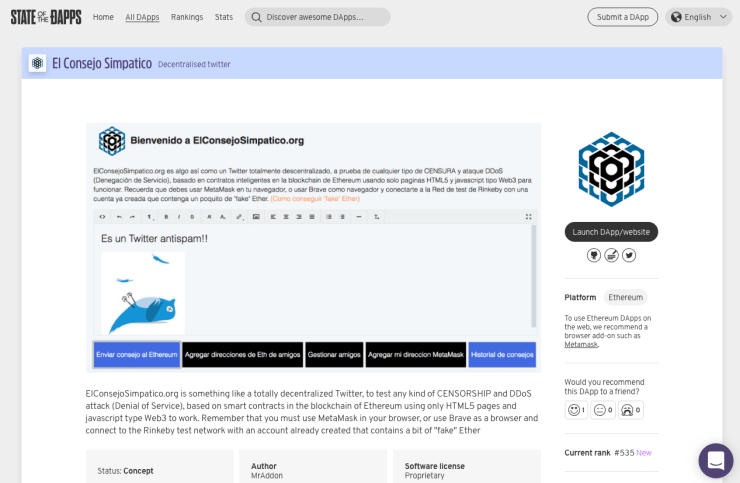Image resolution: width=740 pixels, height=483 pixels.
Task: Click the large DApp cube logo
Action: (611, 169)
